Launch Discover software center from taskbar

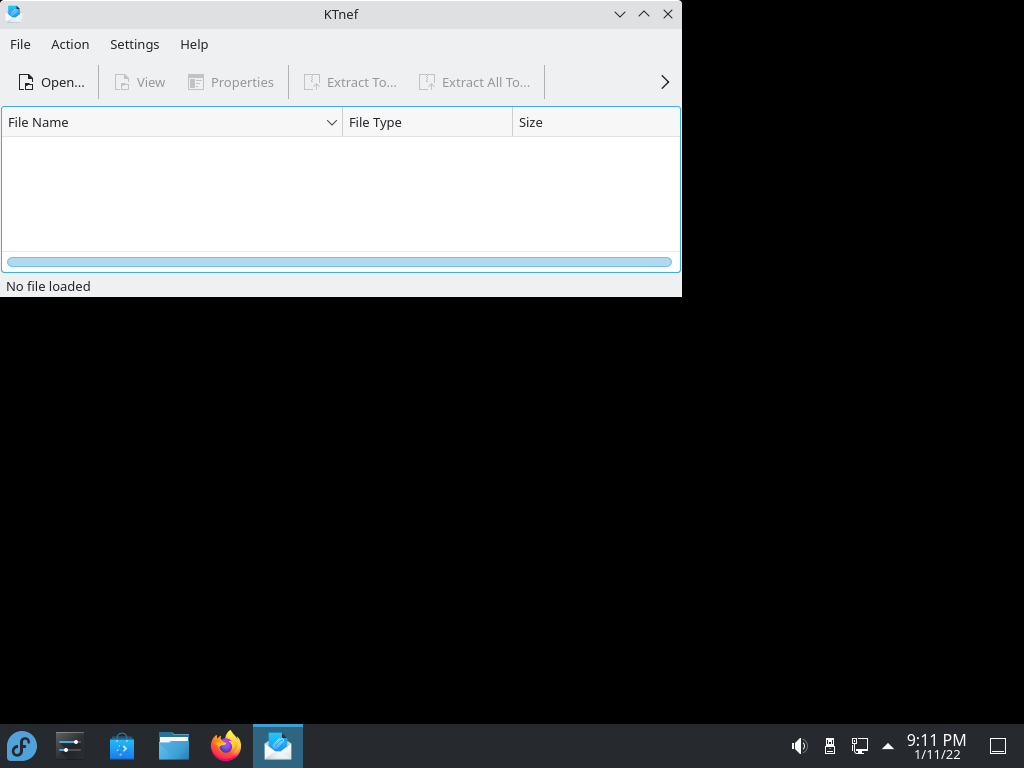(121, 746)
